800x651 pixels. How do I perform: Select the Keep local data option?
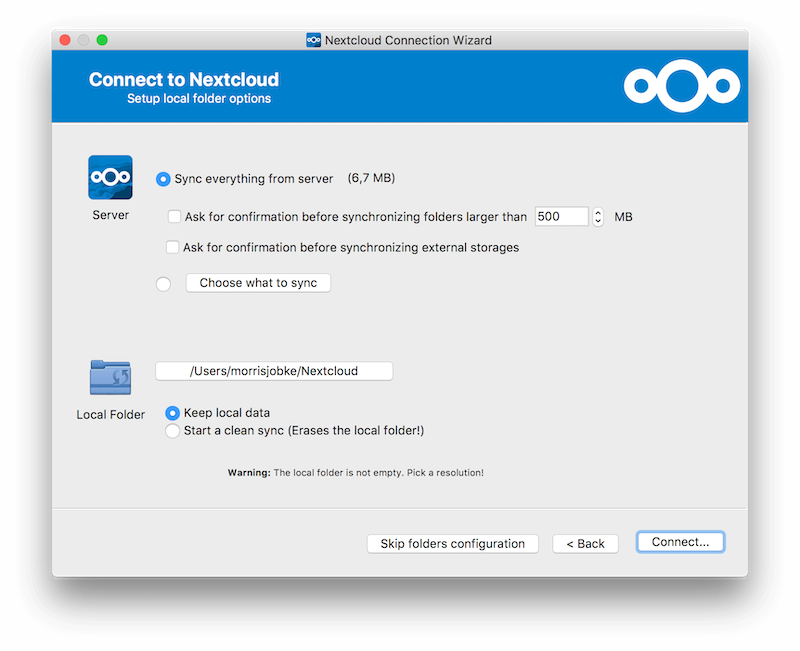174,412
